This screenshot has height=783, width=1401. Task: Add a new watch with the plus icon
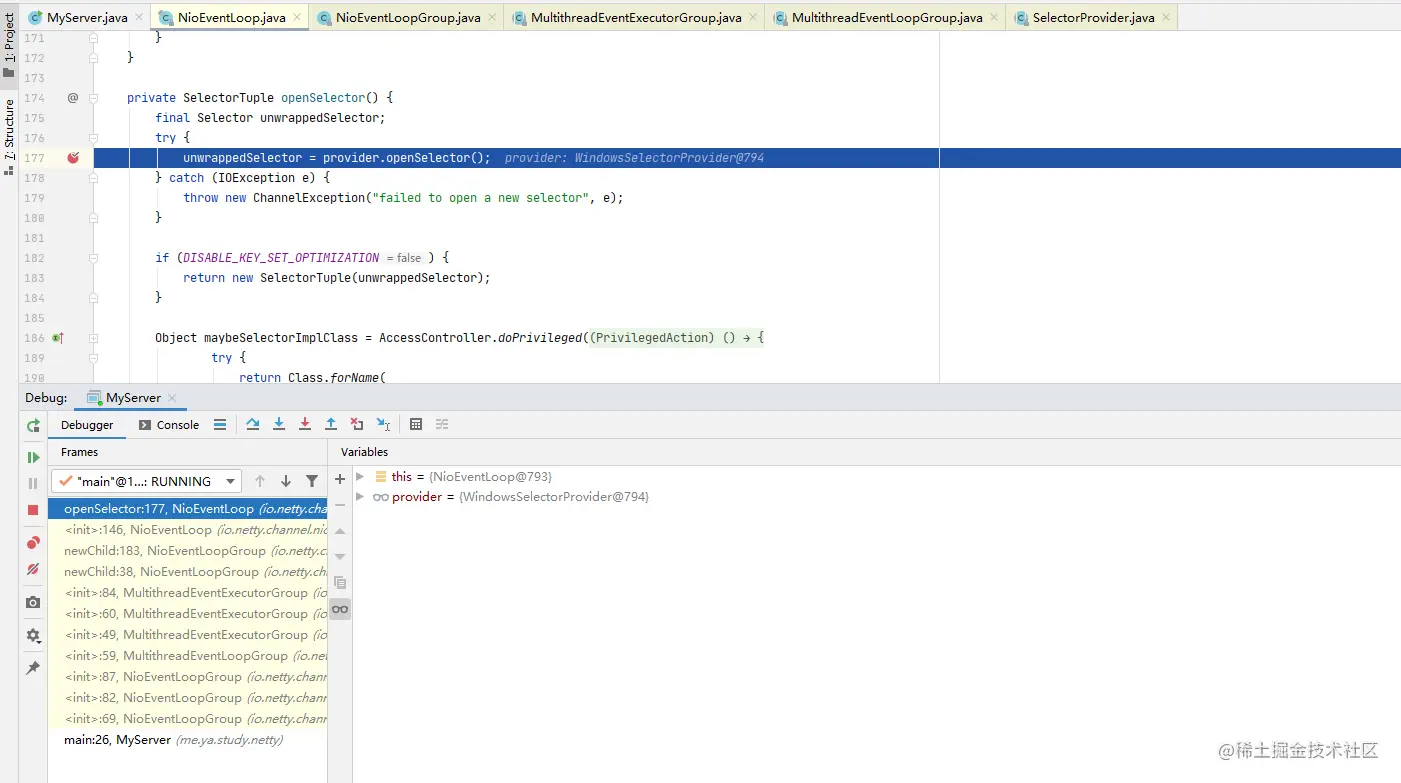pos(340,479)
